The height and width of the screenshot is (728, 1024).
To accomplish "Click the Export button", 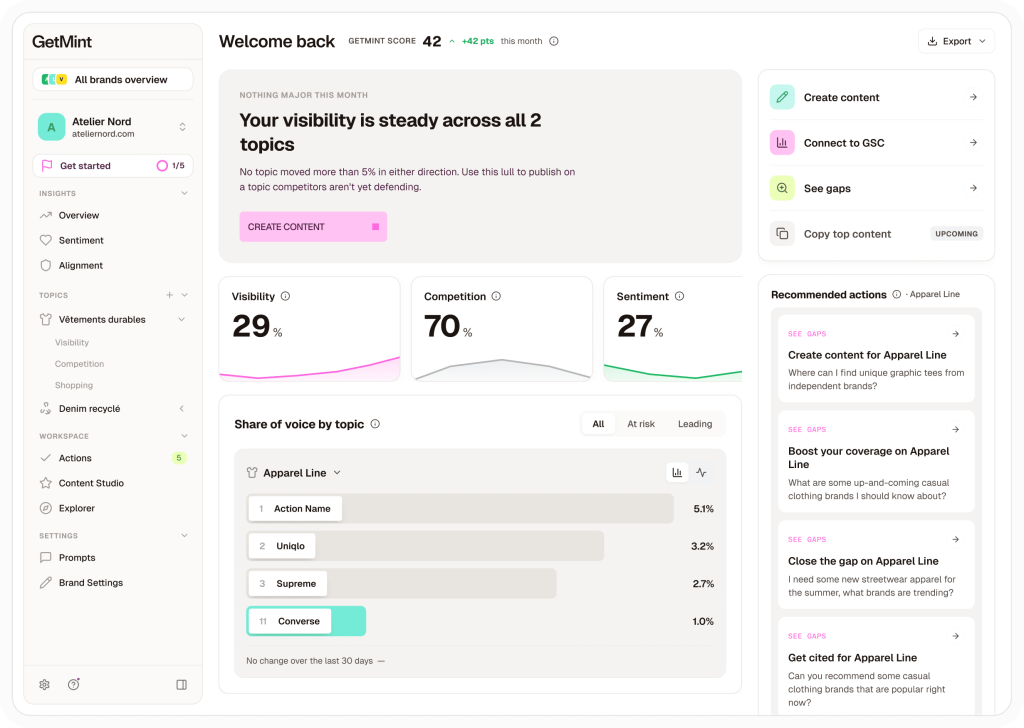I will (x=956, y=41).
